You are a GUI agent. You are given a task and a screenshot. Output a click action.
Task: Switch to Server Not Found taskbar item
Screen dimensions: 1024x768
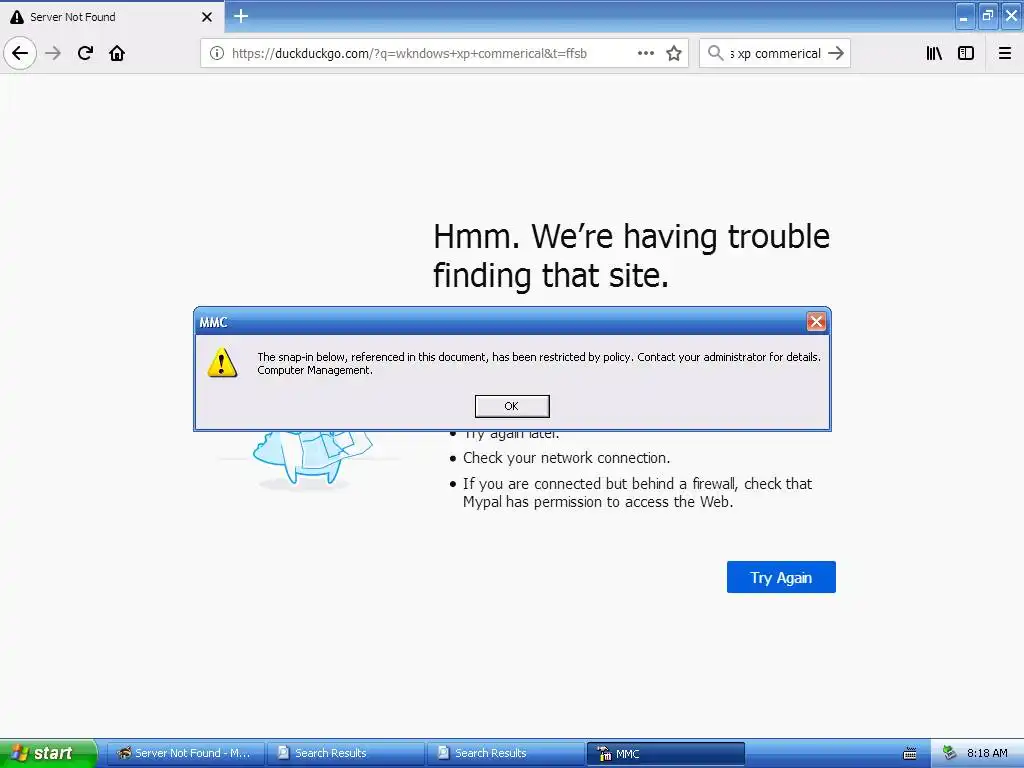pyautogui.click(x=186, y=754)
